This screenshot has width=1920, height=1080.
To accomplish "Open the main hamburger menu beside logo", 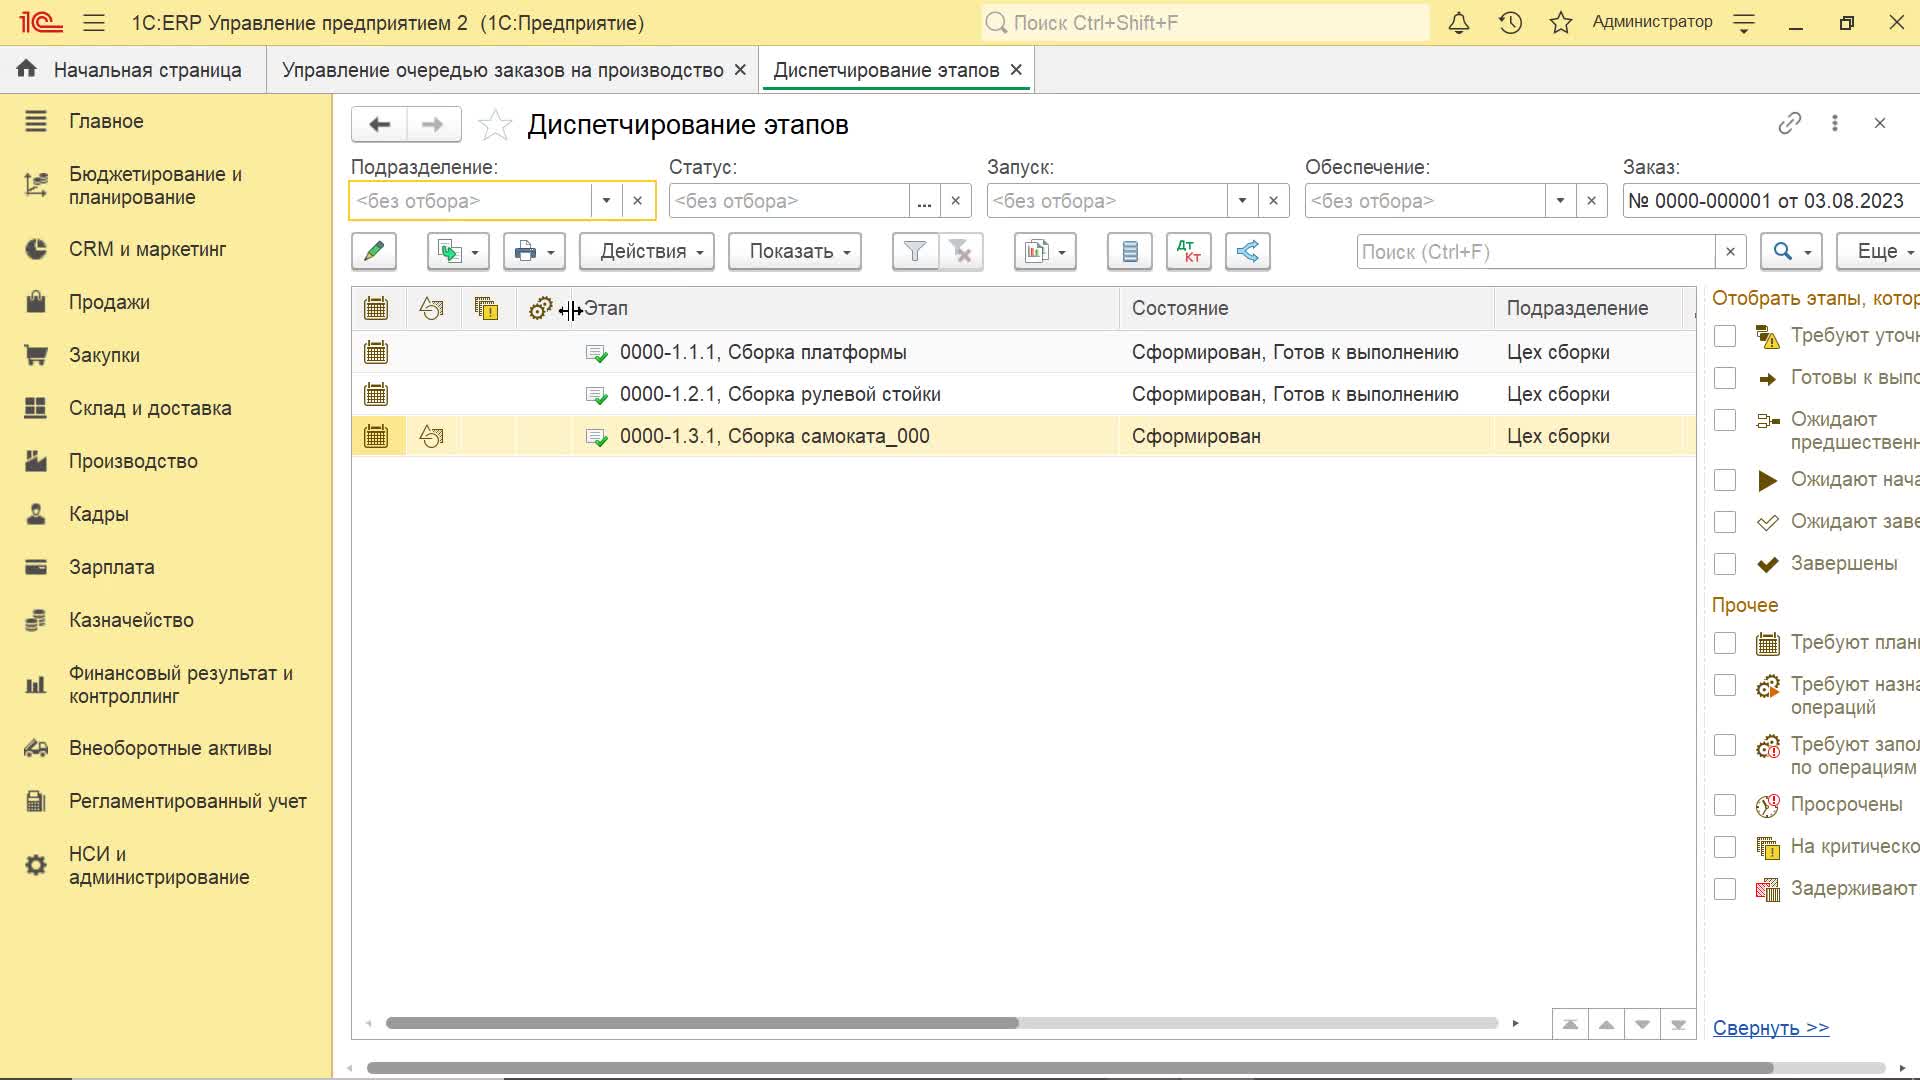I will tap(94, 23).
